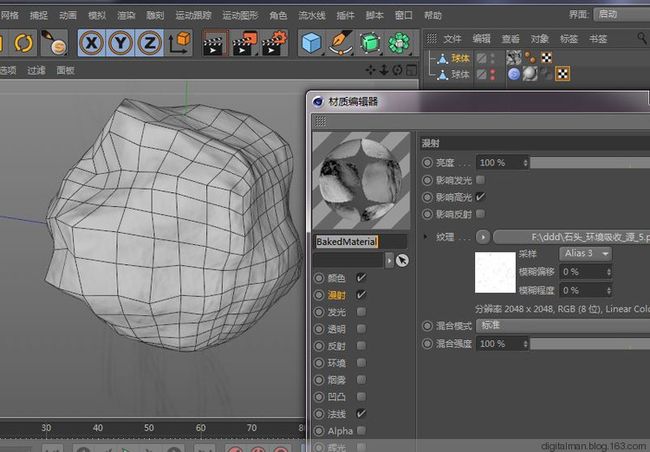650x452 pixels.
Task: Open Object Manager 文件 menu
Action: pos(452,39)
